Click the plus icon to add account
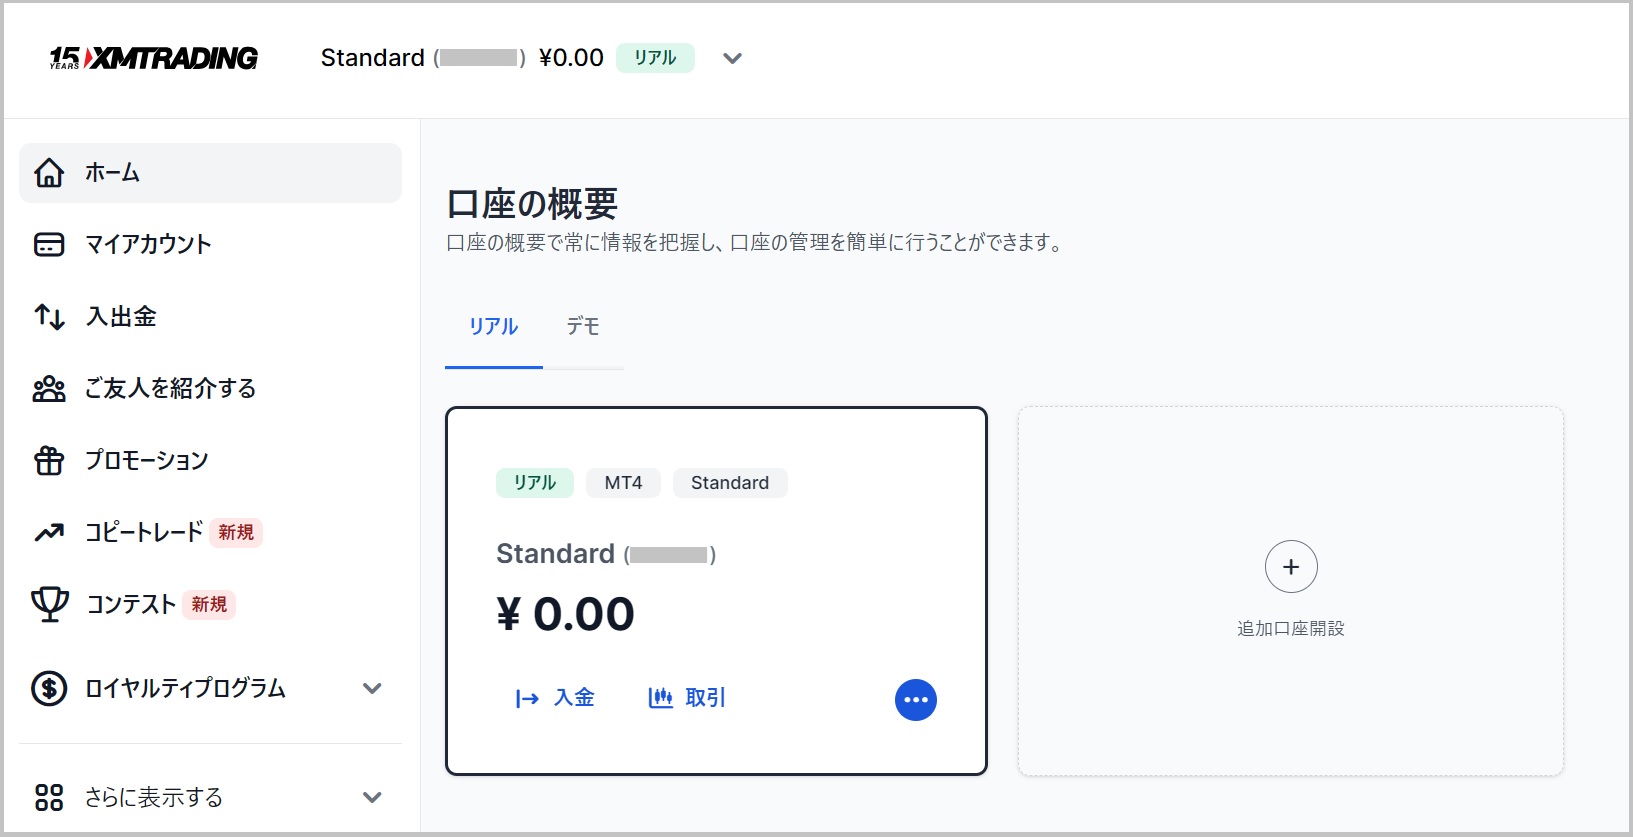This screenshot has height=837, width=1633. click(1290, 567)
